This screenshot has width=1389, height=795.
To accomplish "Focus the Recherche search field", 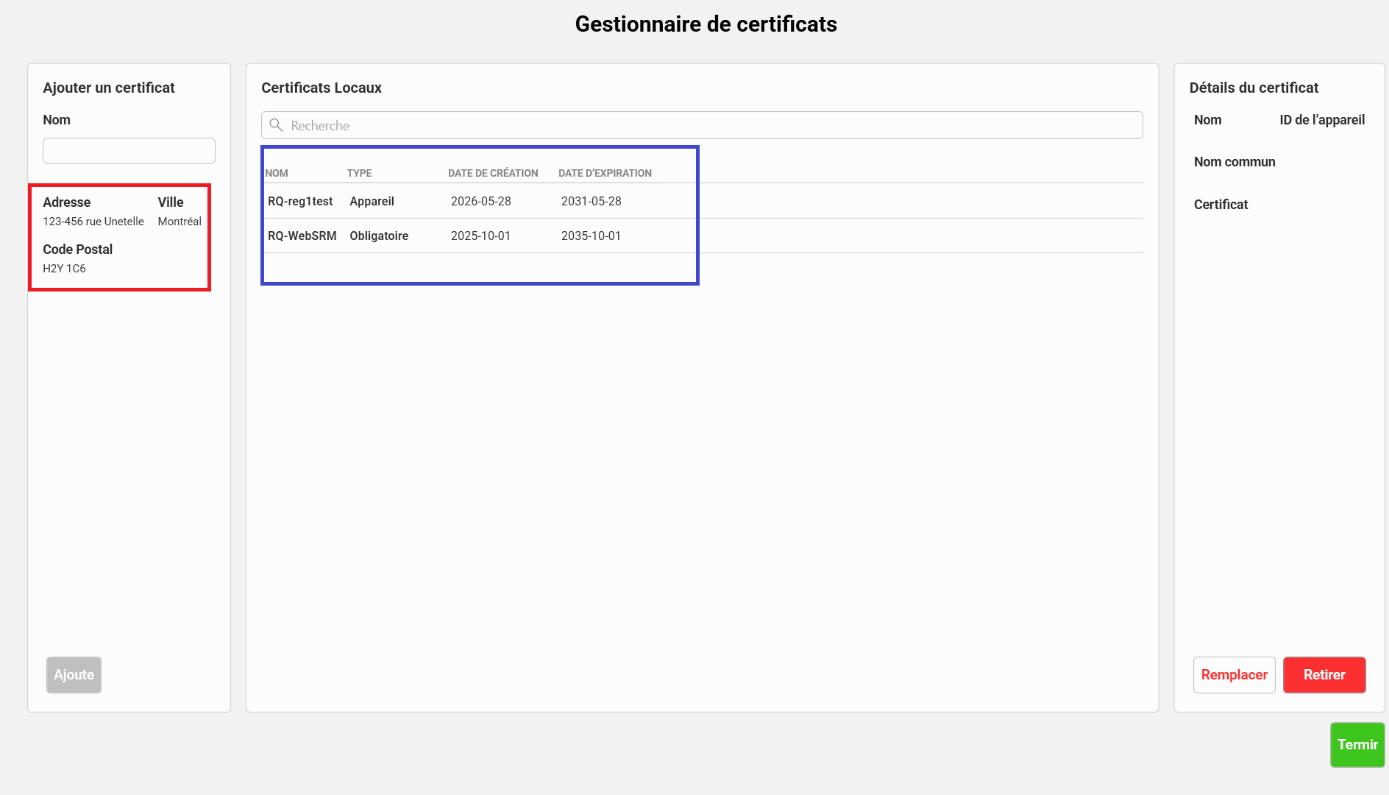I will coord(702,125).
